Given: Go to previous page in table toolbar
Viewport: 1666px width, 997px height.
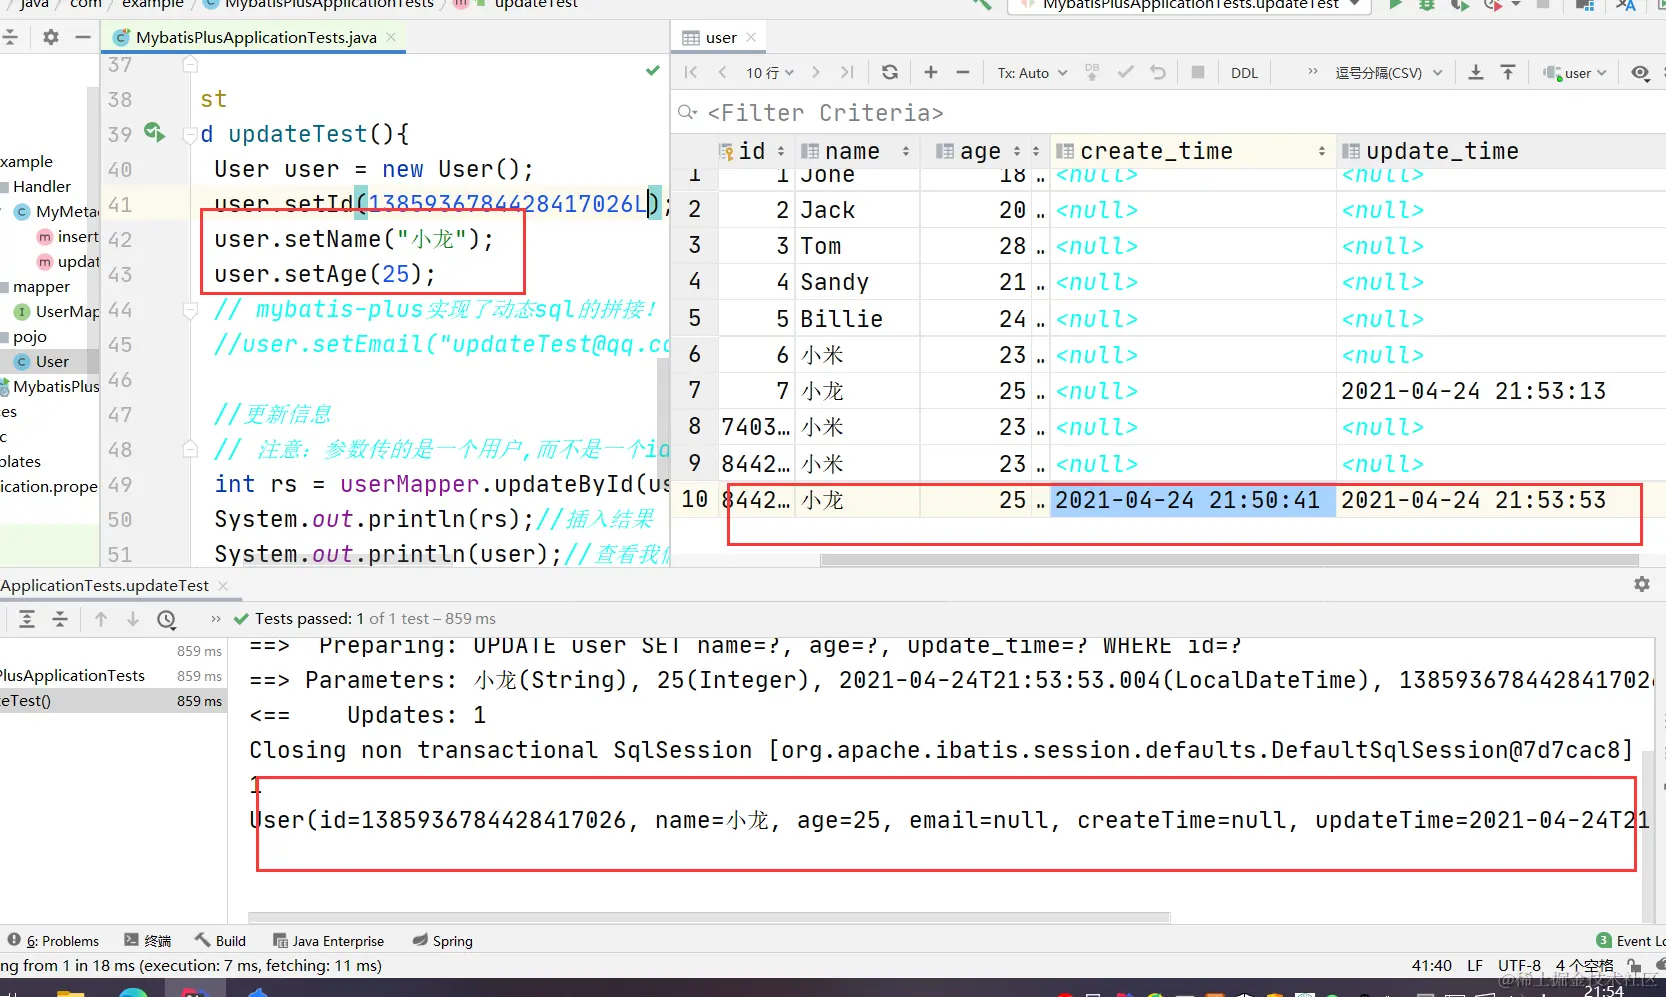Looking at the screenshot, I should pos(722,72).
